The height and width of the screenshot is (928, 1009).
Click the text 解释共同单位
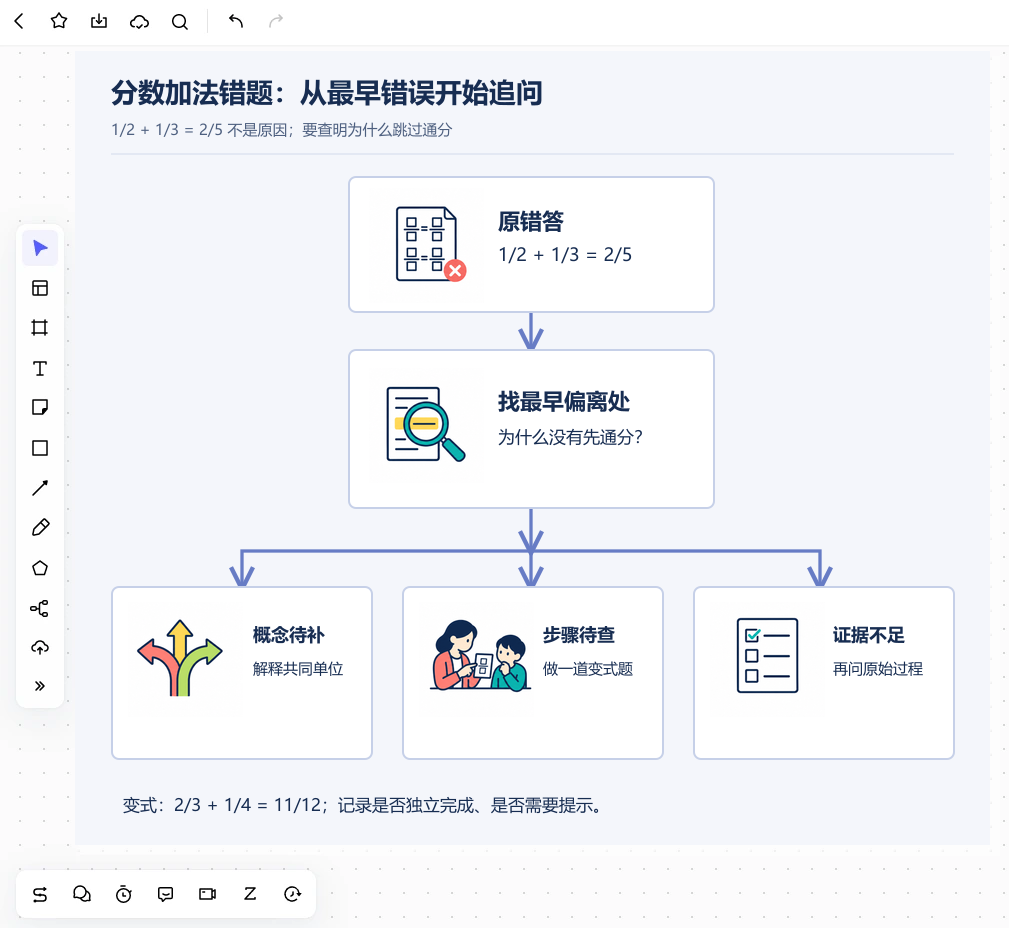[298, 669]
